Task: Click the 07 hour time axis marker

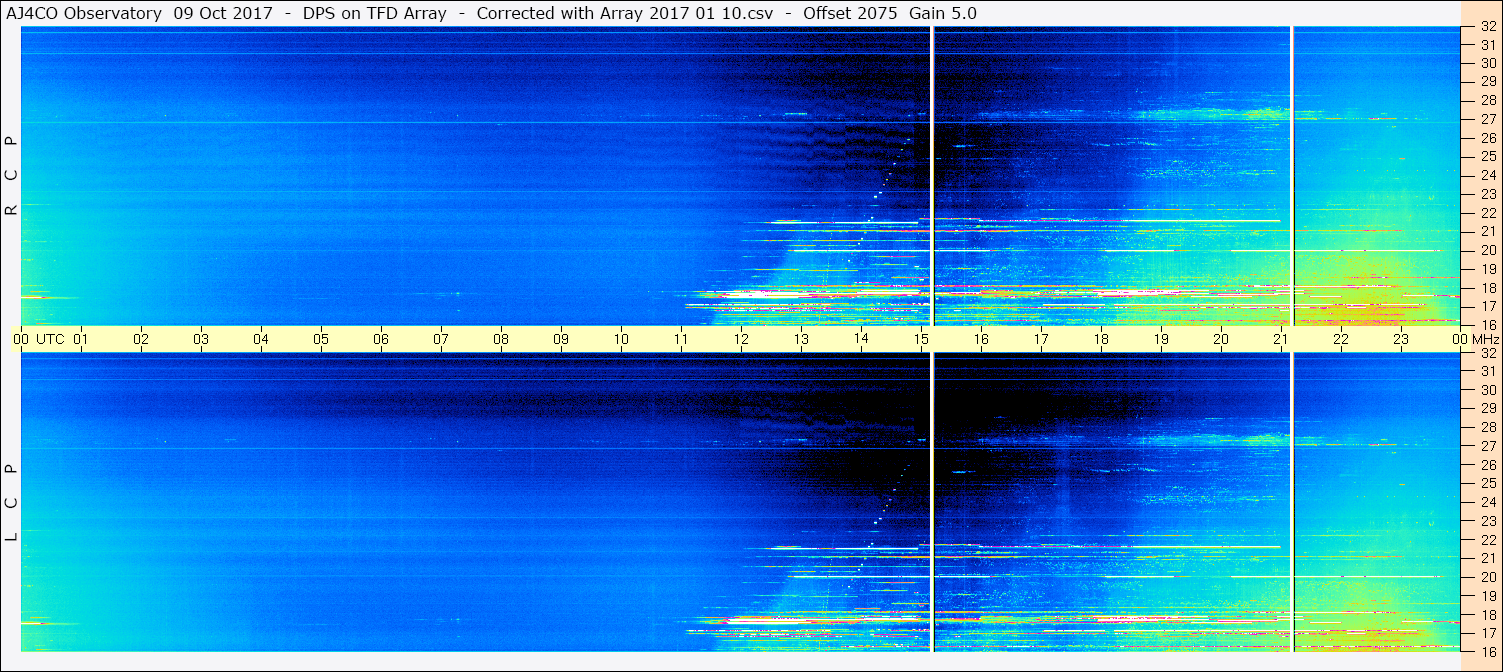Action: point(441,340)
